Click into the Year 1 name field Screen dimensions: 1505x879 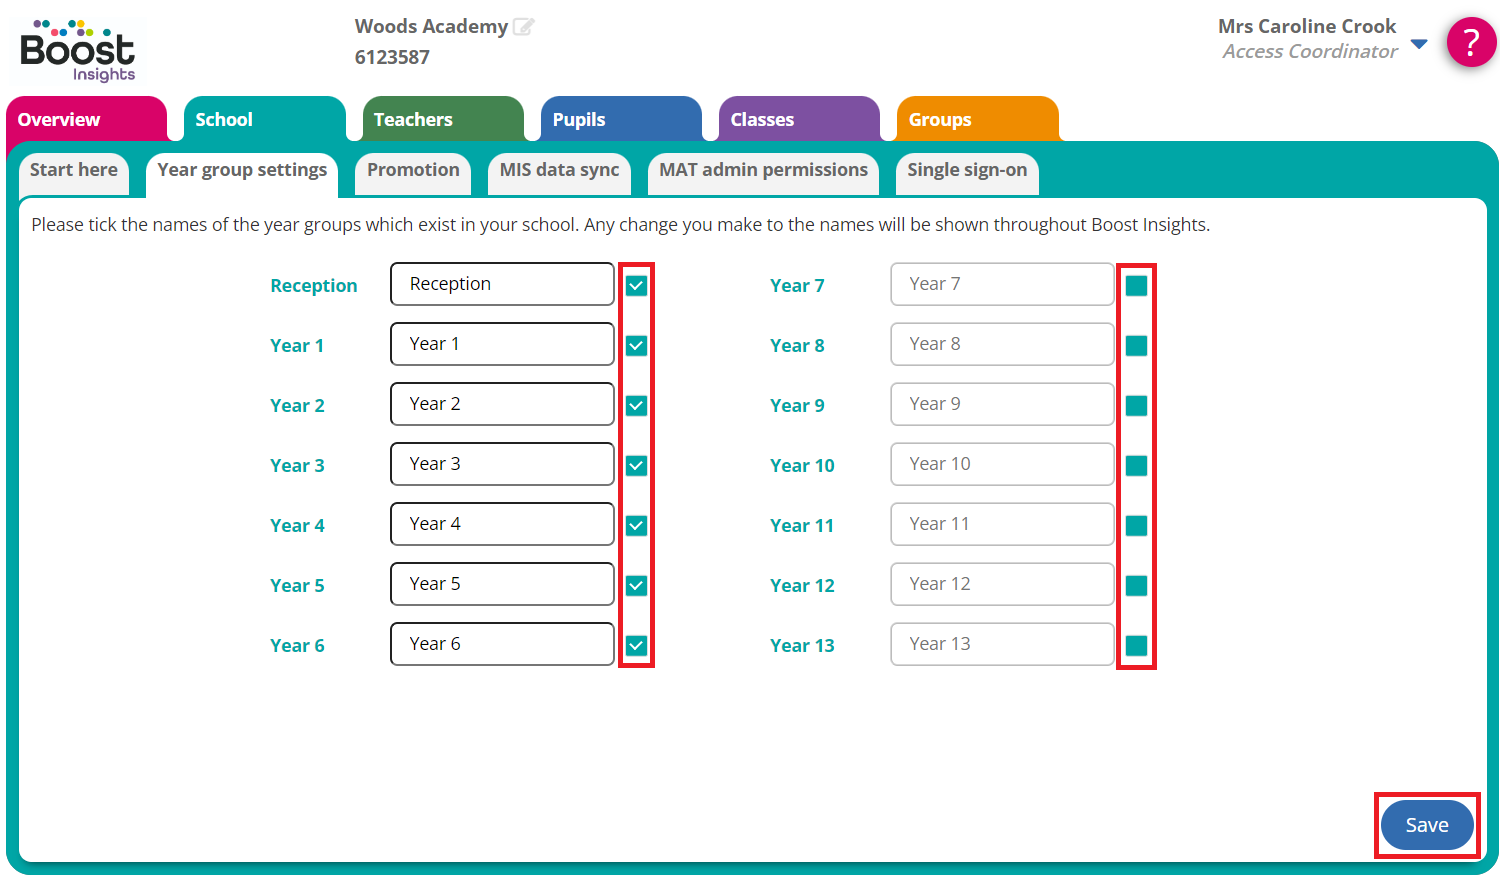502,344
